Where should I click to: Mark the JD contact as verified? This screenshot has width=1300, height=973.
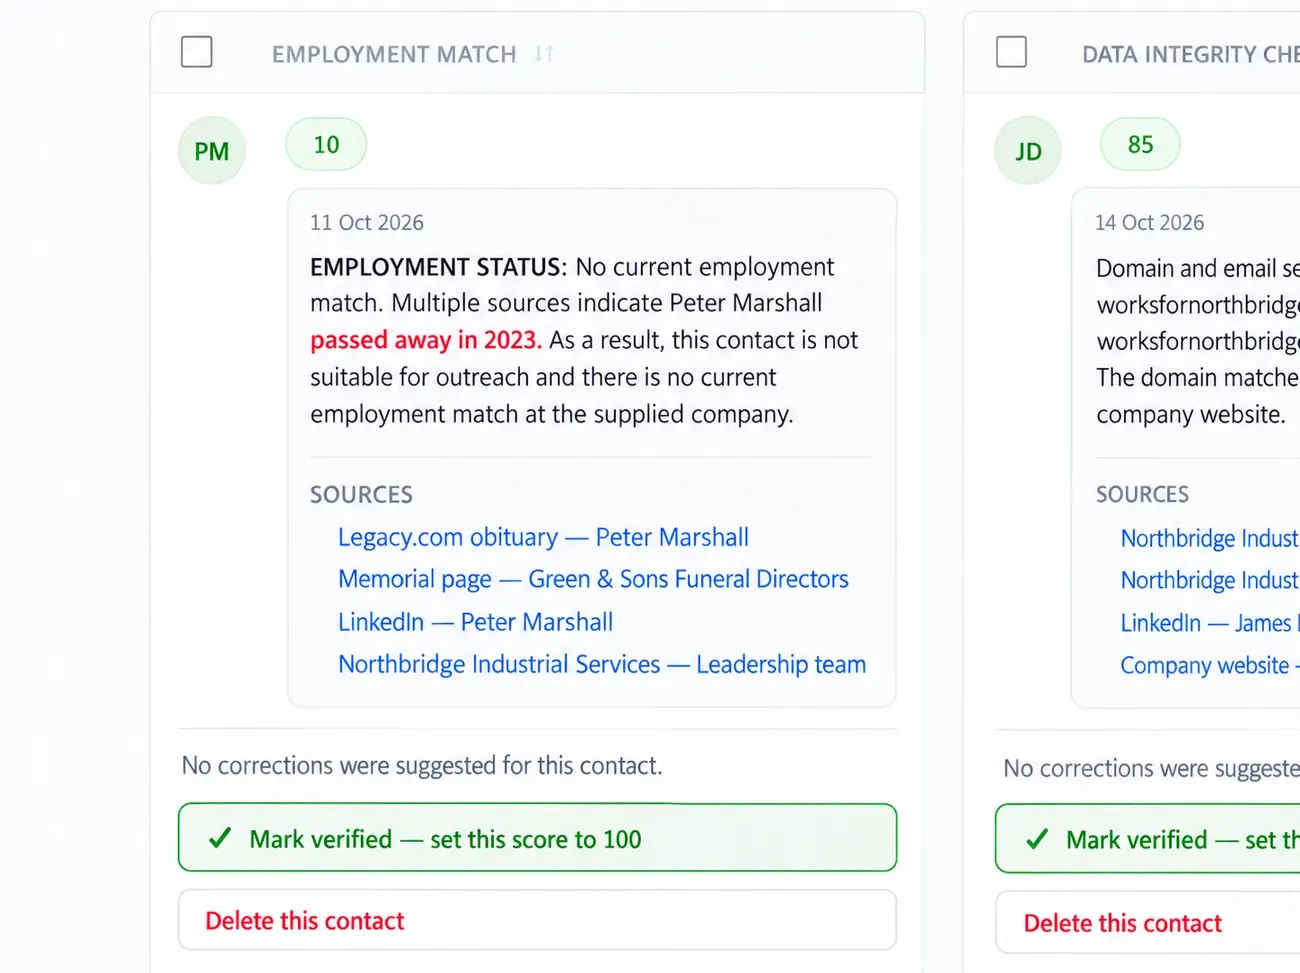point(1147,839)
